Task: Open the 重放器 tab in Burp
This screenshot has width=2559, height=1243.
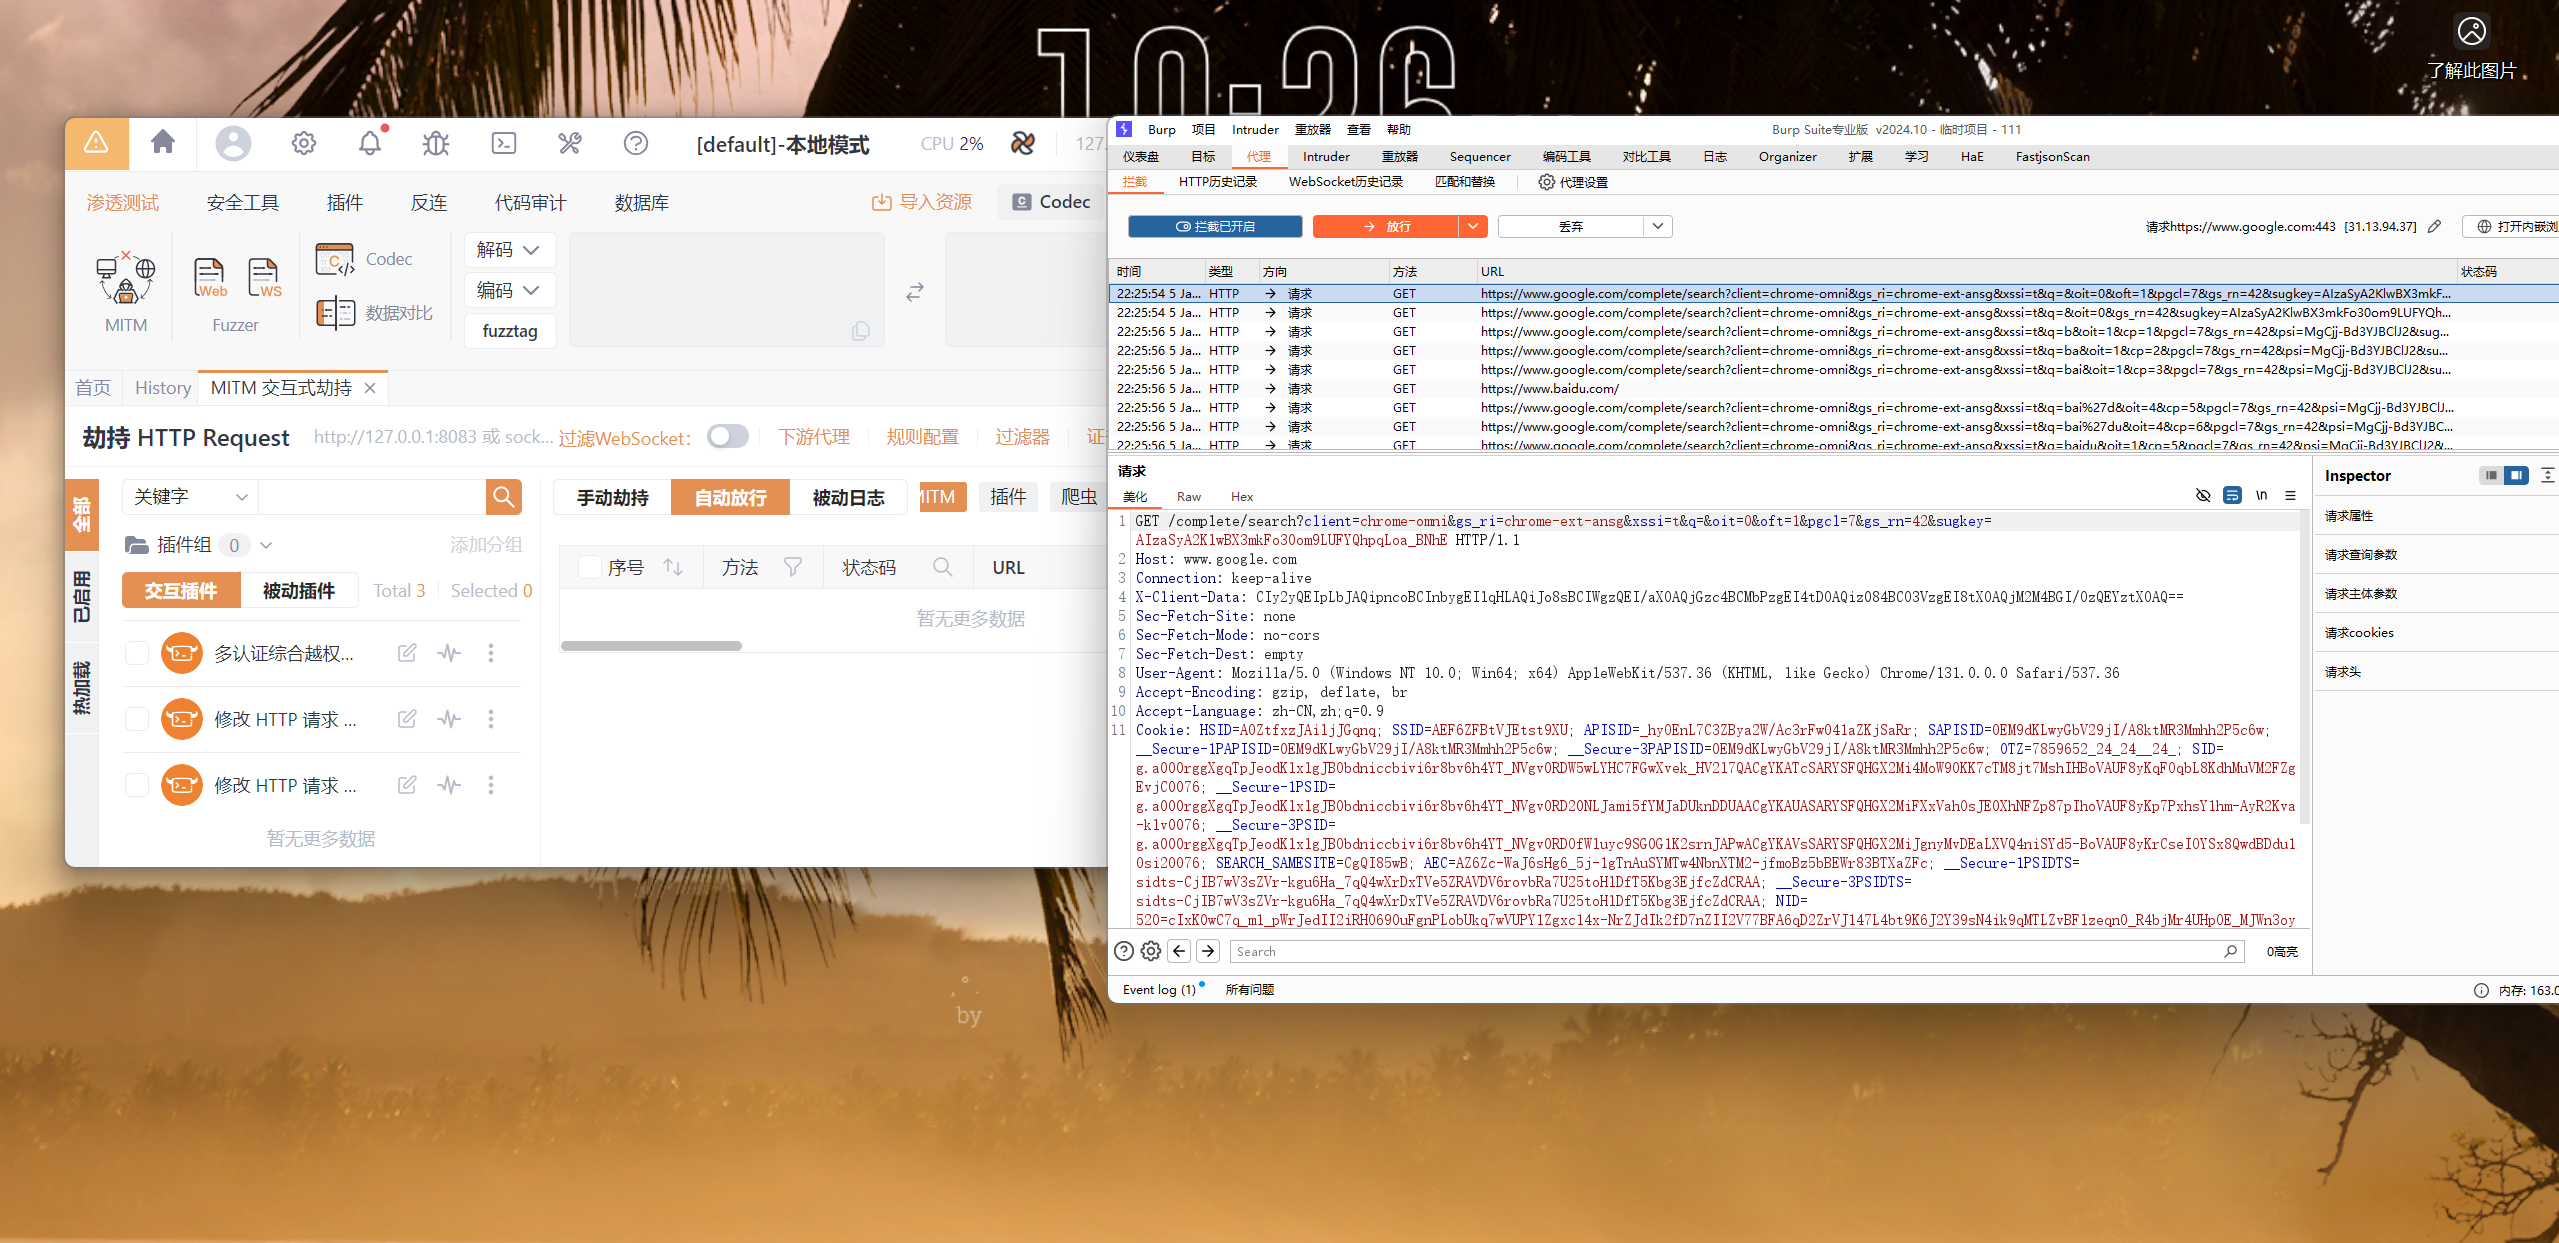Action: 1399,157
